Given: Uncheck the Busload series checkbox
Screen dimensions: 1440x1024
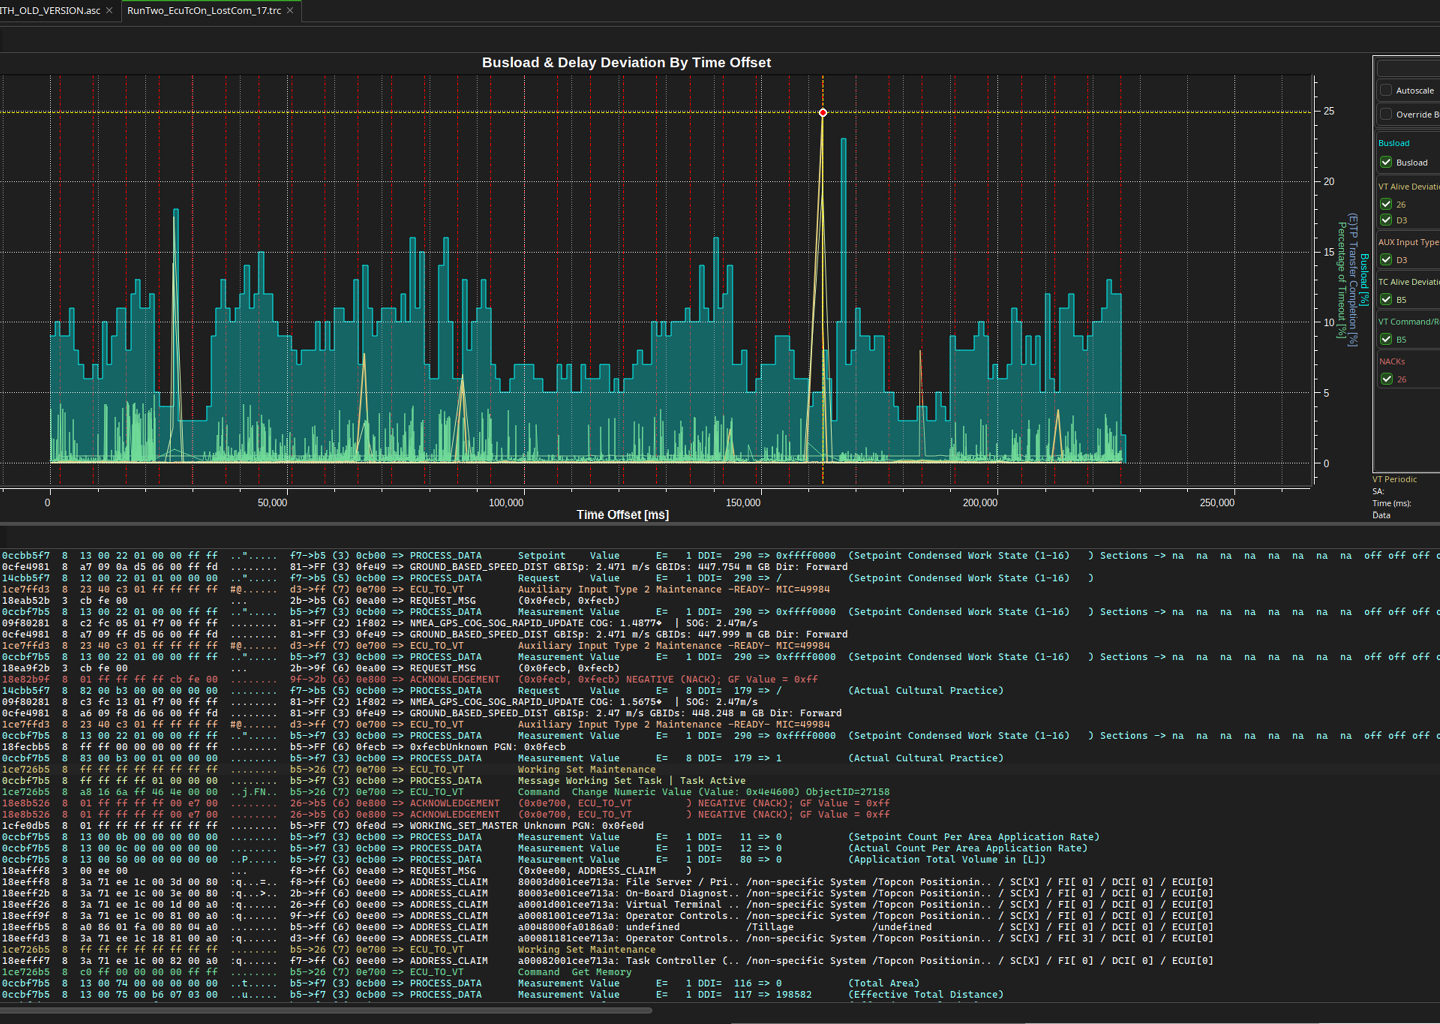Looking at the screenshot, I should (x=1386, y=162).
